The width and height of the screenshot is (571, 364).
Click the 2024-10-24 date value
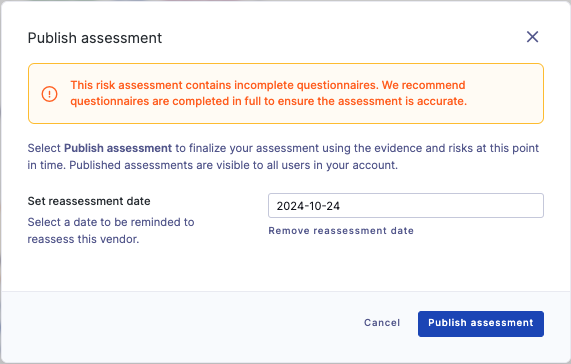click(x=308, y=206)
